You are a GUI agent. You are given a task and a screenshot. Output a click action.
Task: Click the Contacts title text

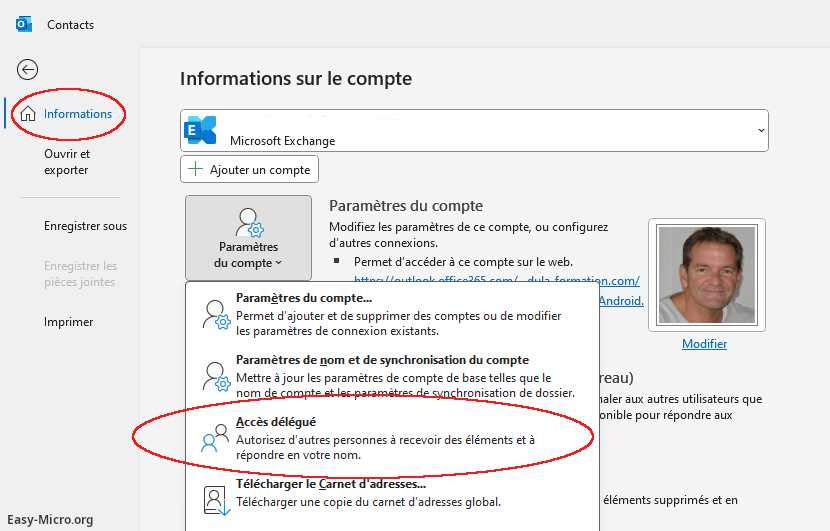coord(70,25)
